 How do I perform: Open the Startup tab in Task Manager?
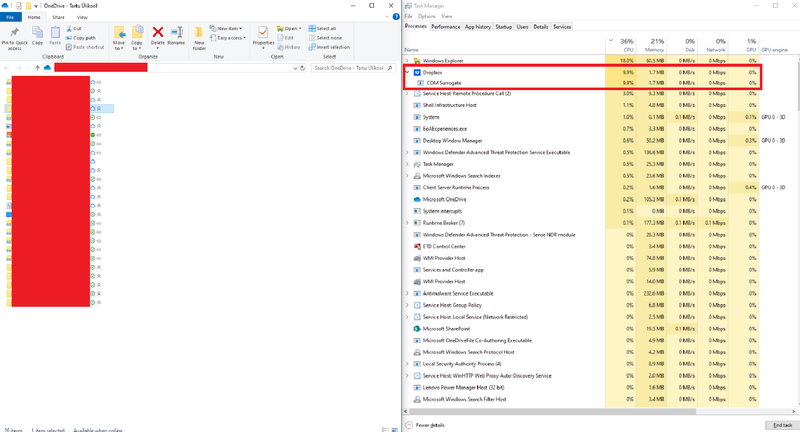tap(502, 27)
